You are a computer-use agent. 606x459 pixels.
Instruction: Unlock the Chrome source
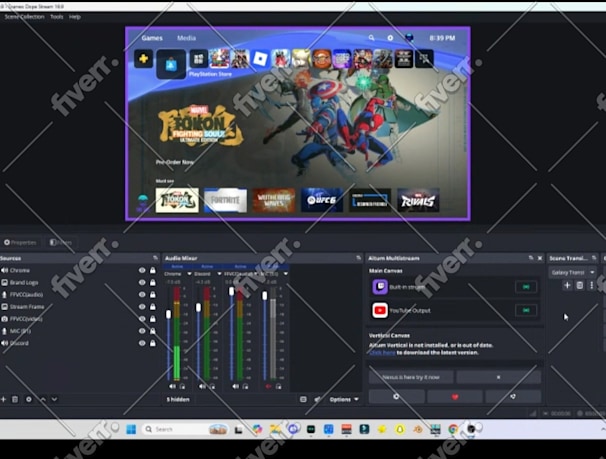153,270
